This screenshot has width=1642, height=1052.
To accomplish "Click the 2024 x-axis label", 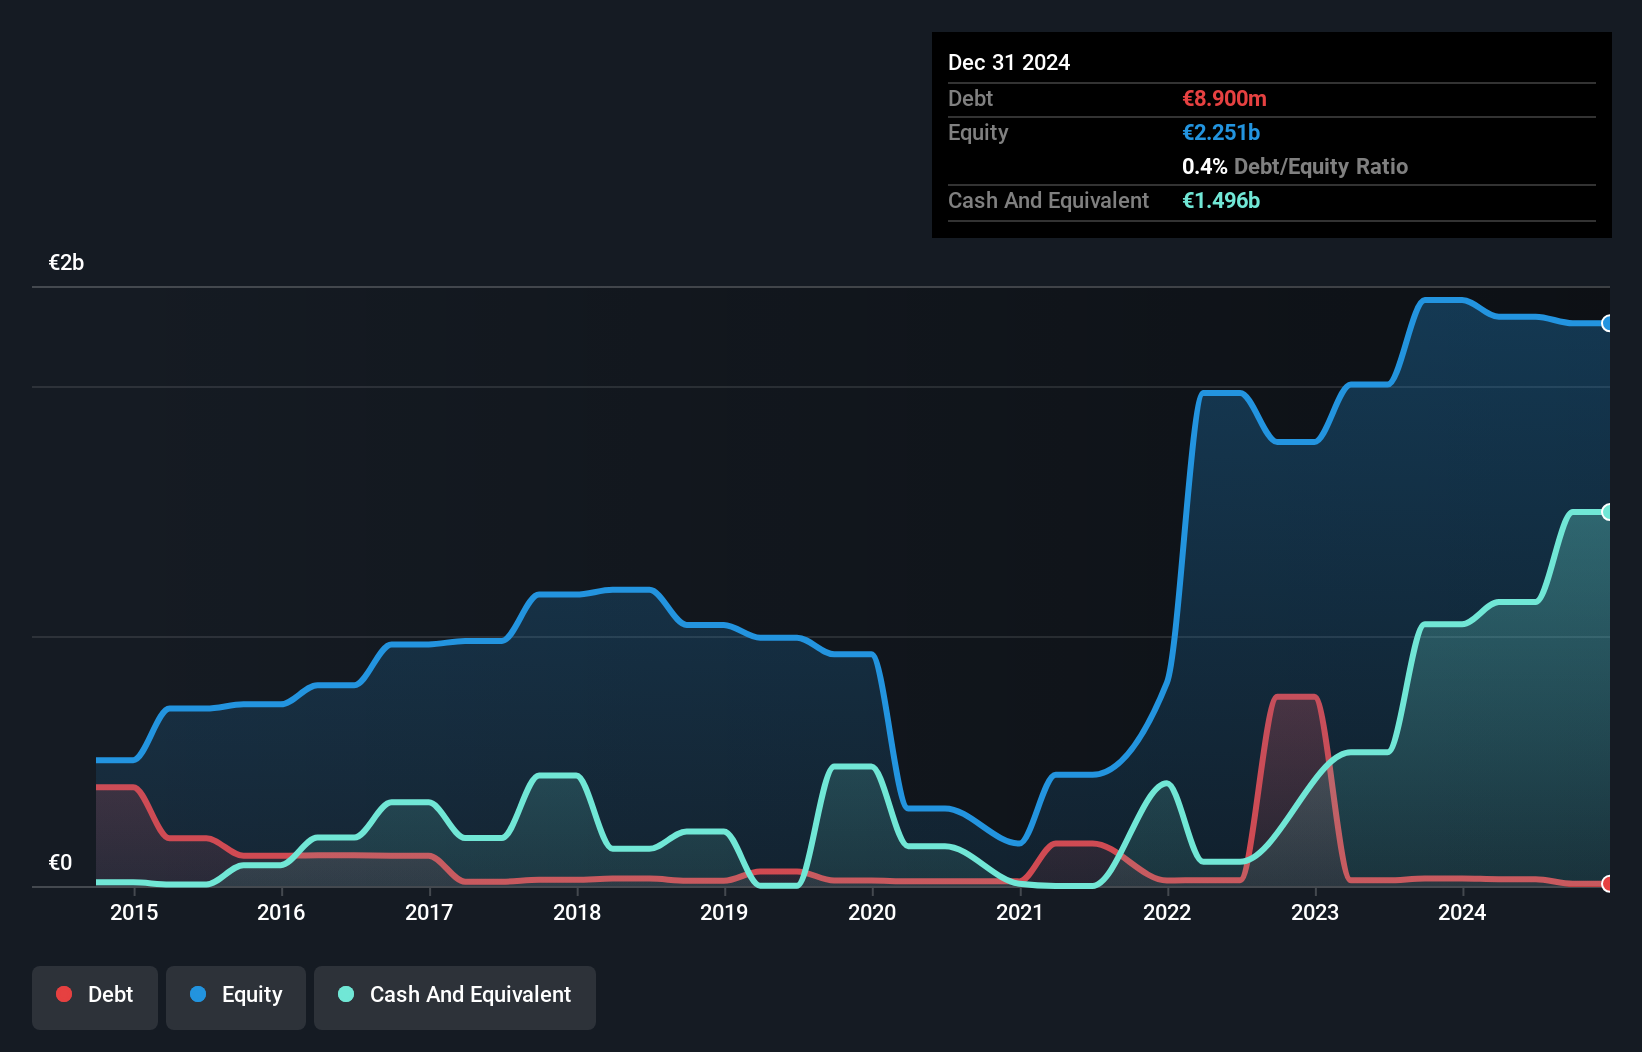I will [1462, 912].
